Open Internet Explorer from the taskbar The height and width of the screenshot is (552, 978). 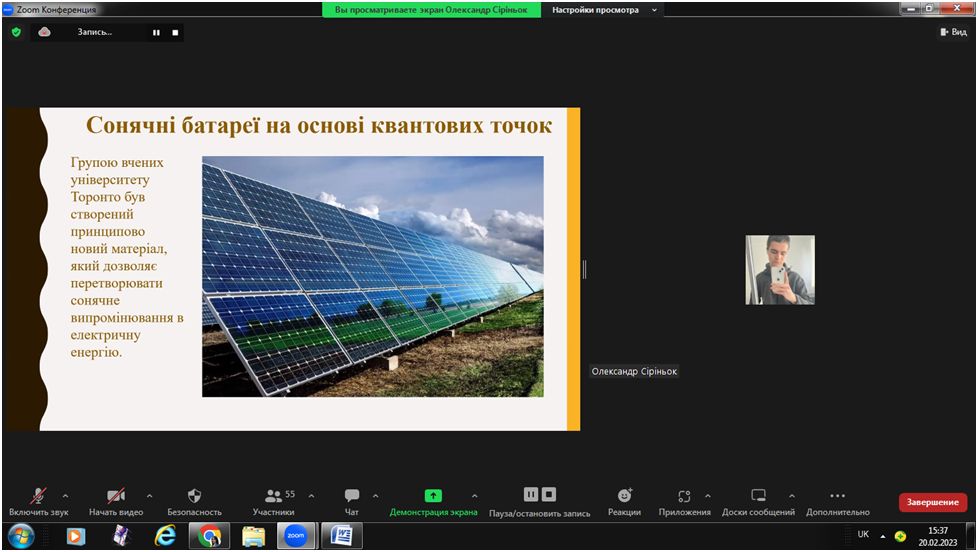[165, 536]
